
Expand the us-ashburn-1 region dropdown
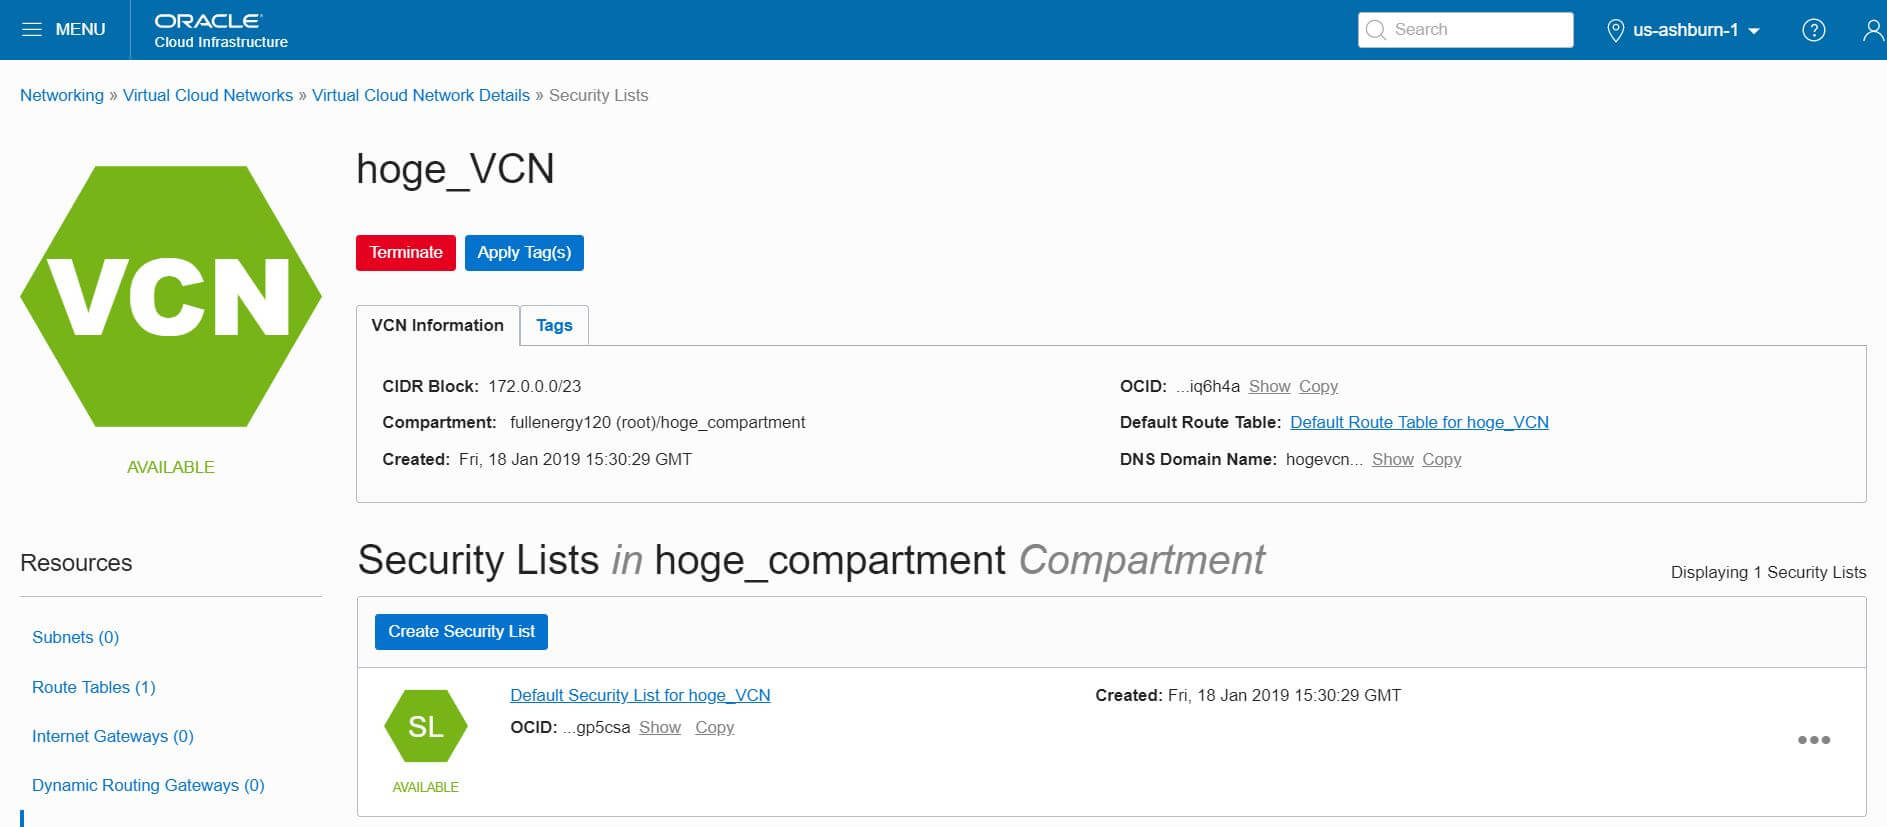pos(1696,30)
